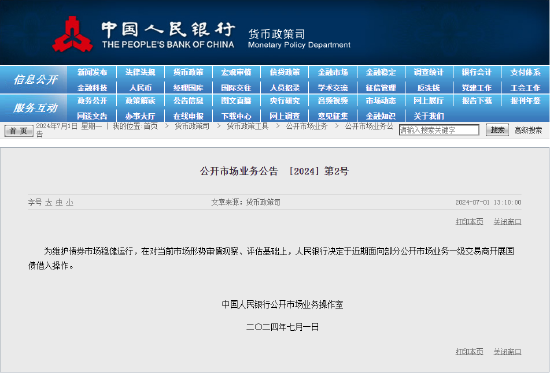Viewport: 550px width, 373px height.
Task: Open the 银行会计 menu item
Action: (x=477, y=72)
